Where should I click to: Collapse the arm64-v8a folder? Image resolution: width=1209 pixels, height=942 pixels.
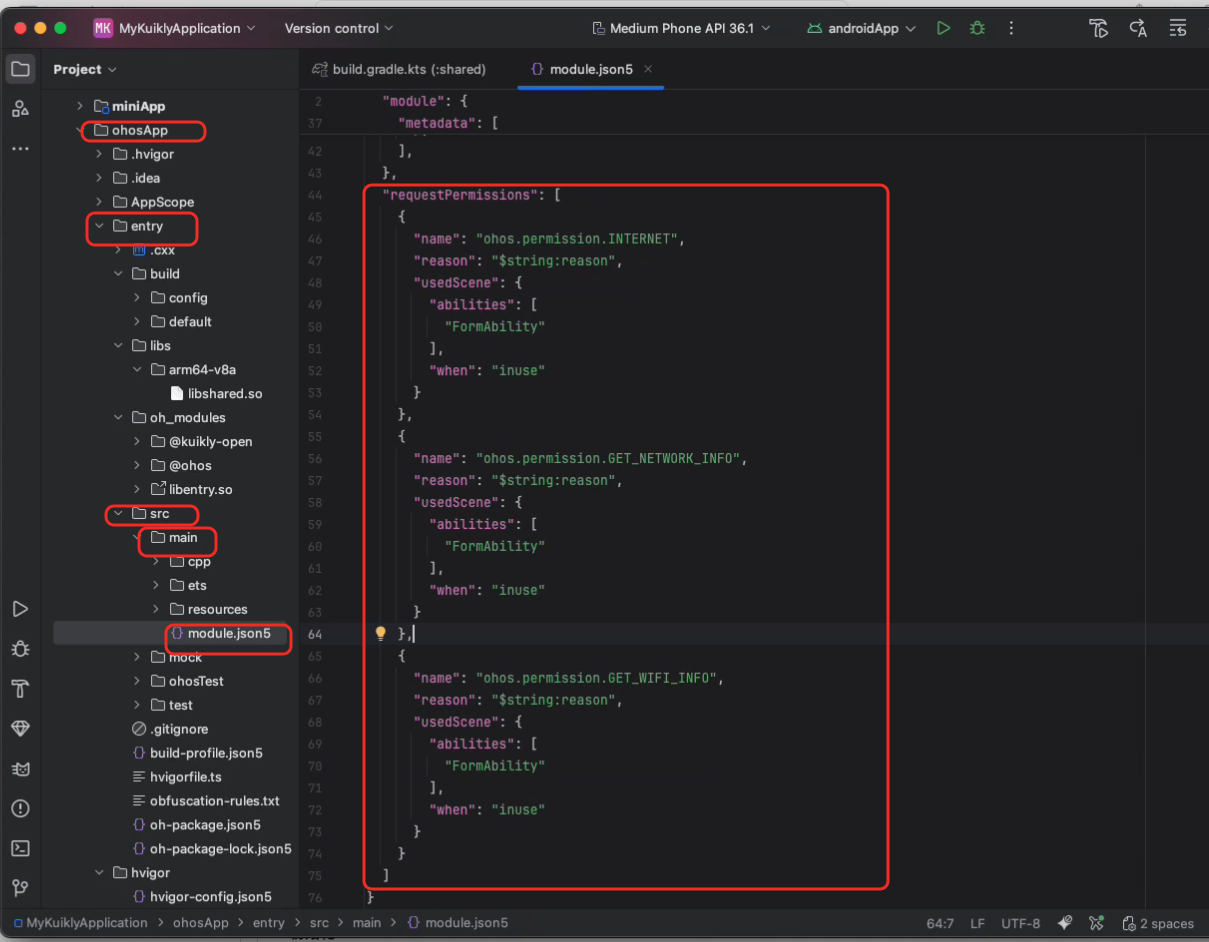[137, 370]
